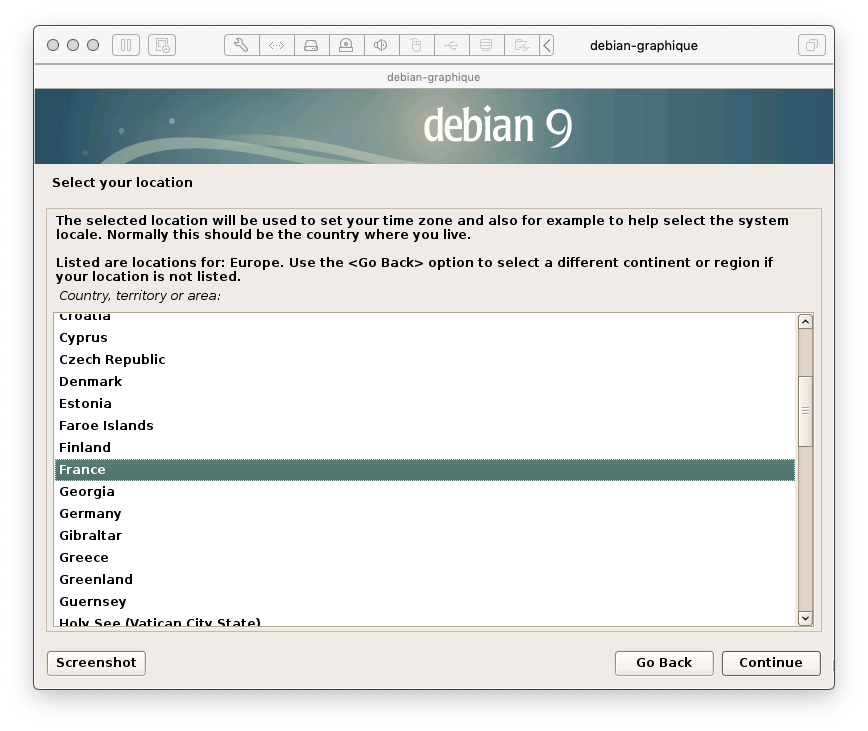The image size is (868, 731).
Task: Open the shared folders icon
Action: point(521,45)
